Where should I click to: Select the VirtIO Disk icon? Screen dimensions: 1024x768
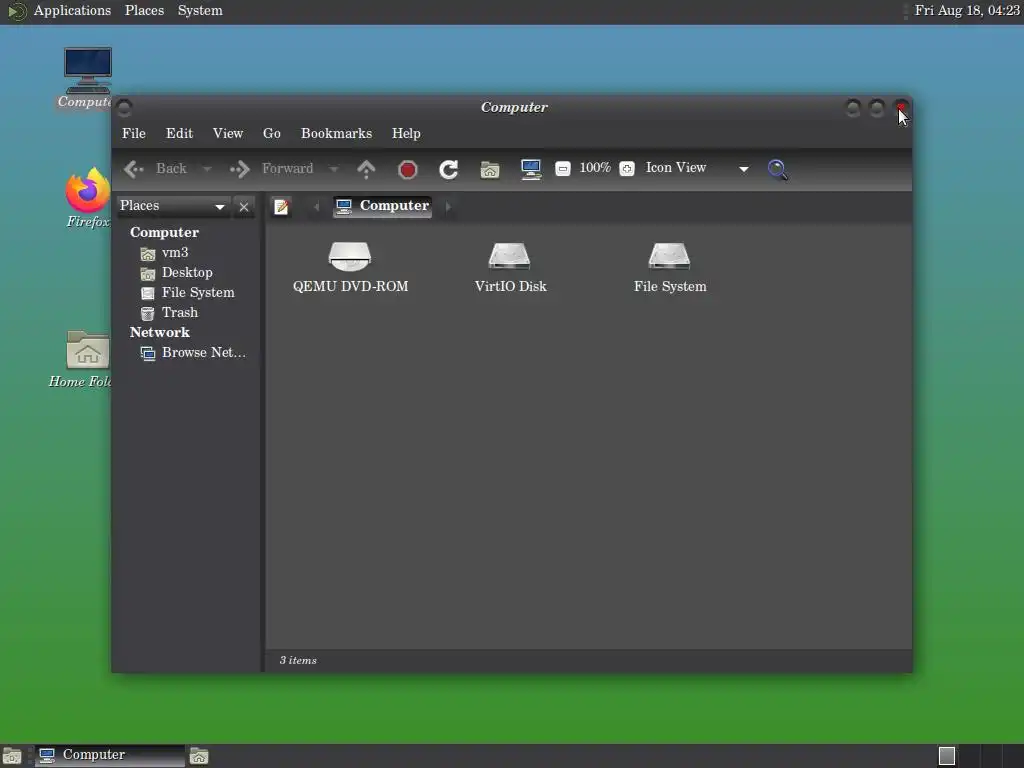tap(510, 266)
